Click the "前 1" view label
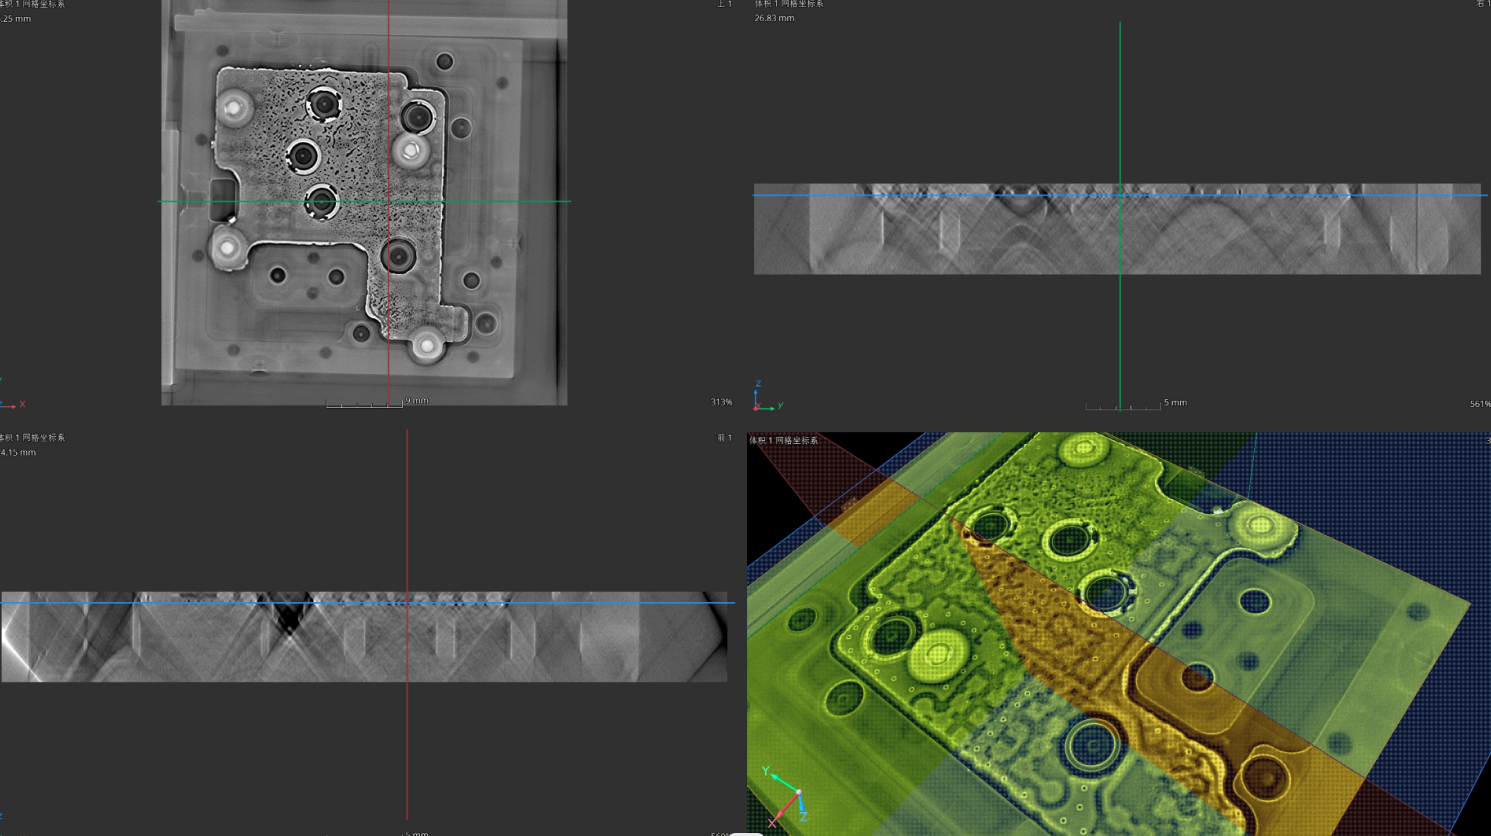This screenshot has height=836, width=1491. pyautogui.click(x=725, y=438)
